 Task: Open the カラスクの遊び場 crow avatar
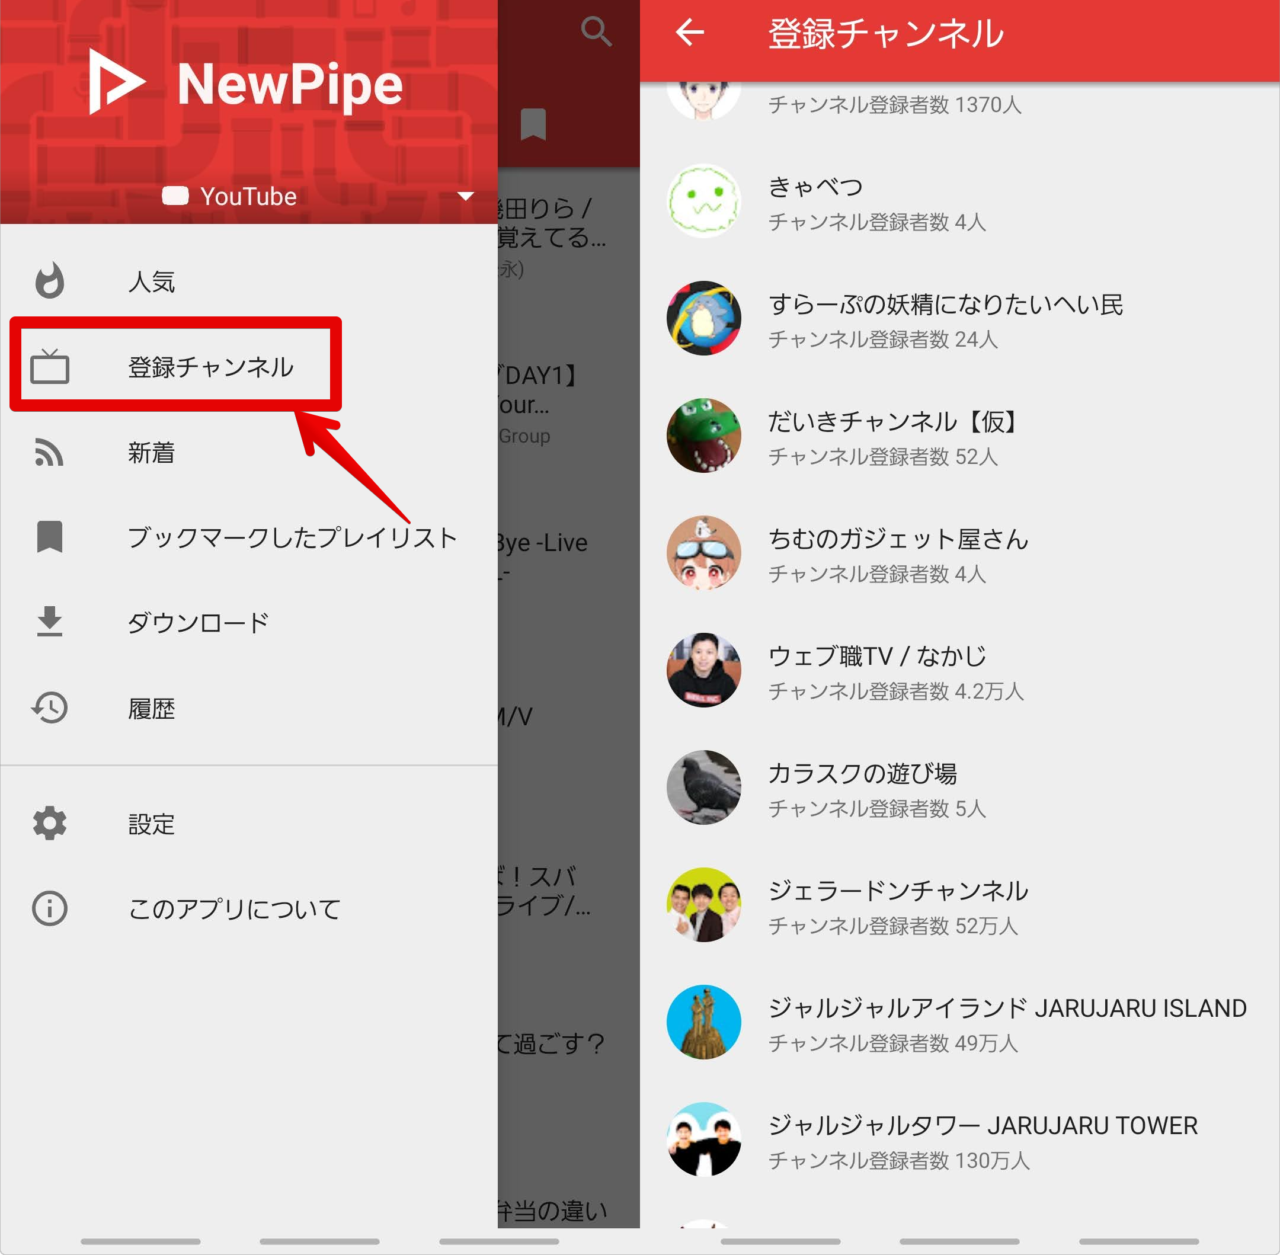pyautogui.click(x=704, y=787)
